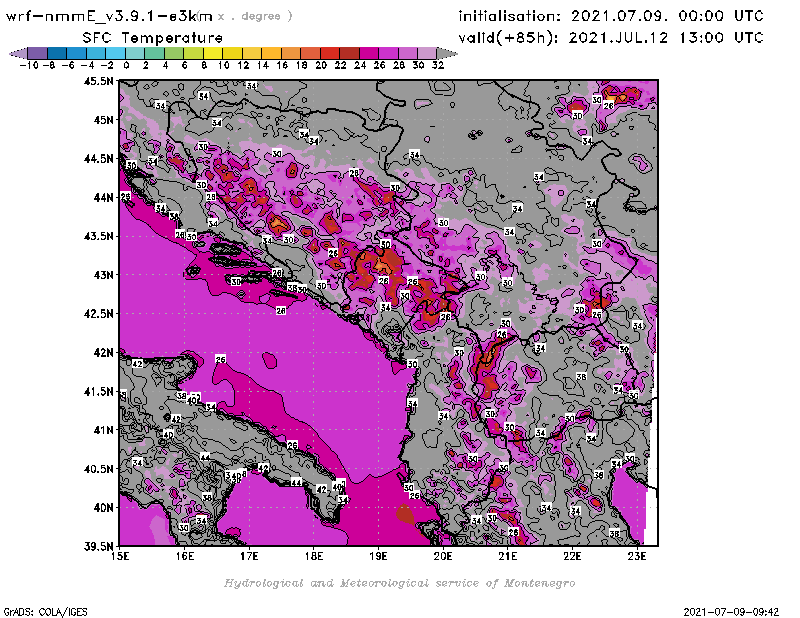Image resolution: width=800 pixels, height=618 pixels.
Task: Click the GrADS: COLA/IGES credit
Action: (x=45, y=612)
